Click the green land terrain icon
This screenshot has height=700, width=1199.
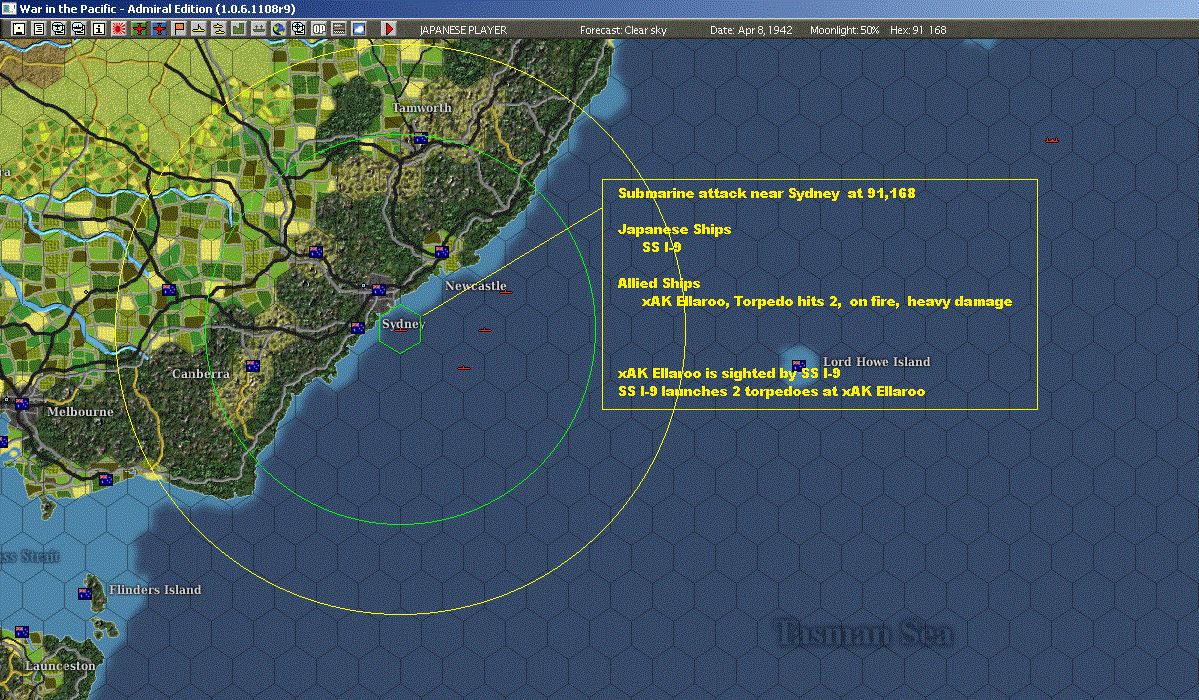point(239,29)
